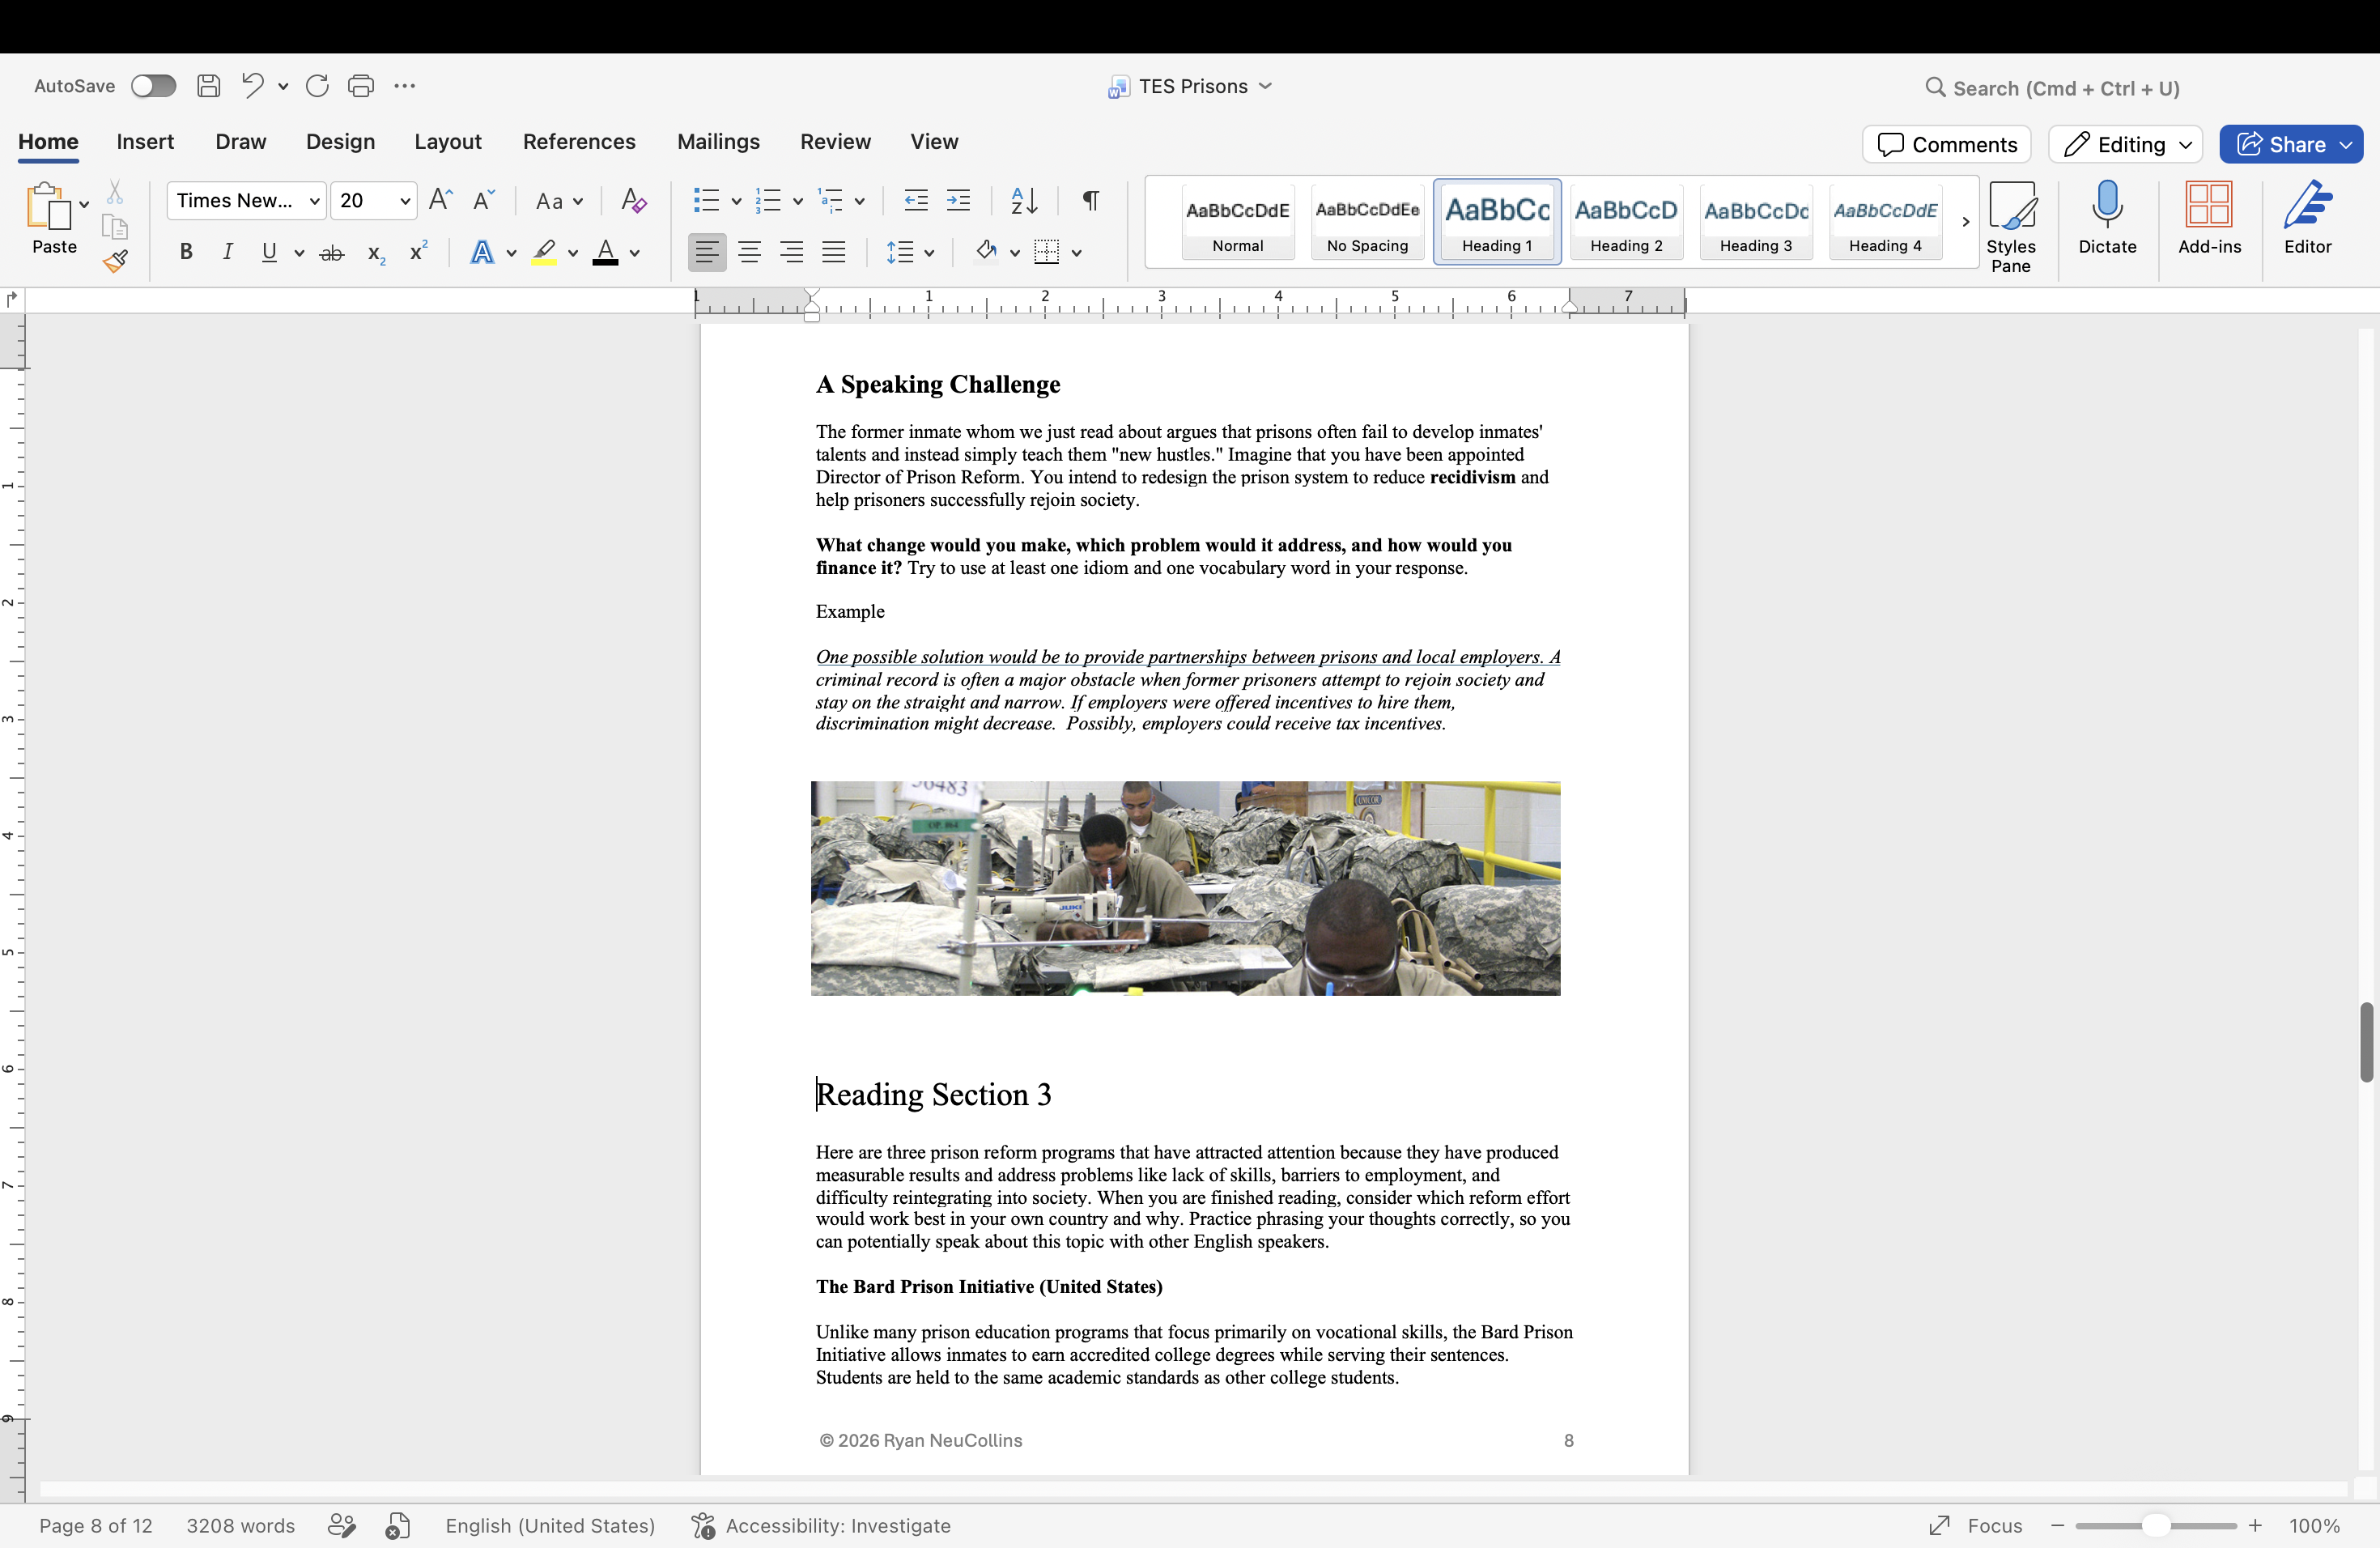
Task: Open Add-ins
Action: tap(2209, 218)
